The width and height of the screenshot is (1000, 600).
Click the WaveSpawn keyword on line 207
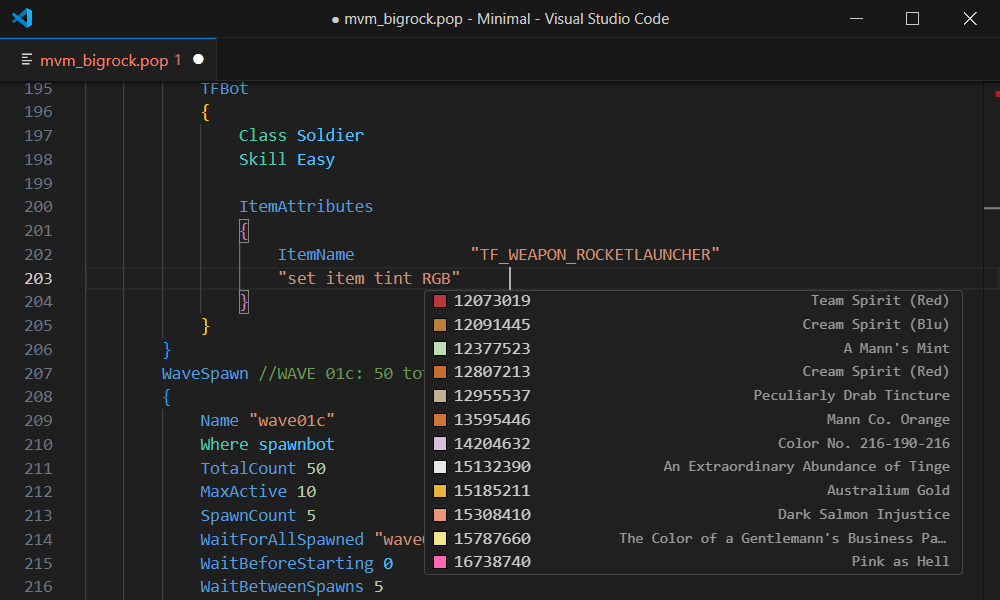[x=205, y=374]
